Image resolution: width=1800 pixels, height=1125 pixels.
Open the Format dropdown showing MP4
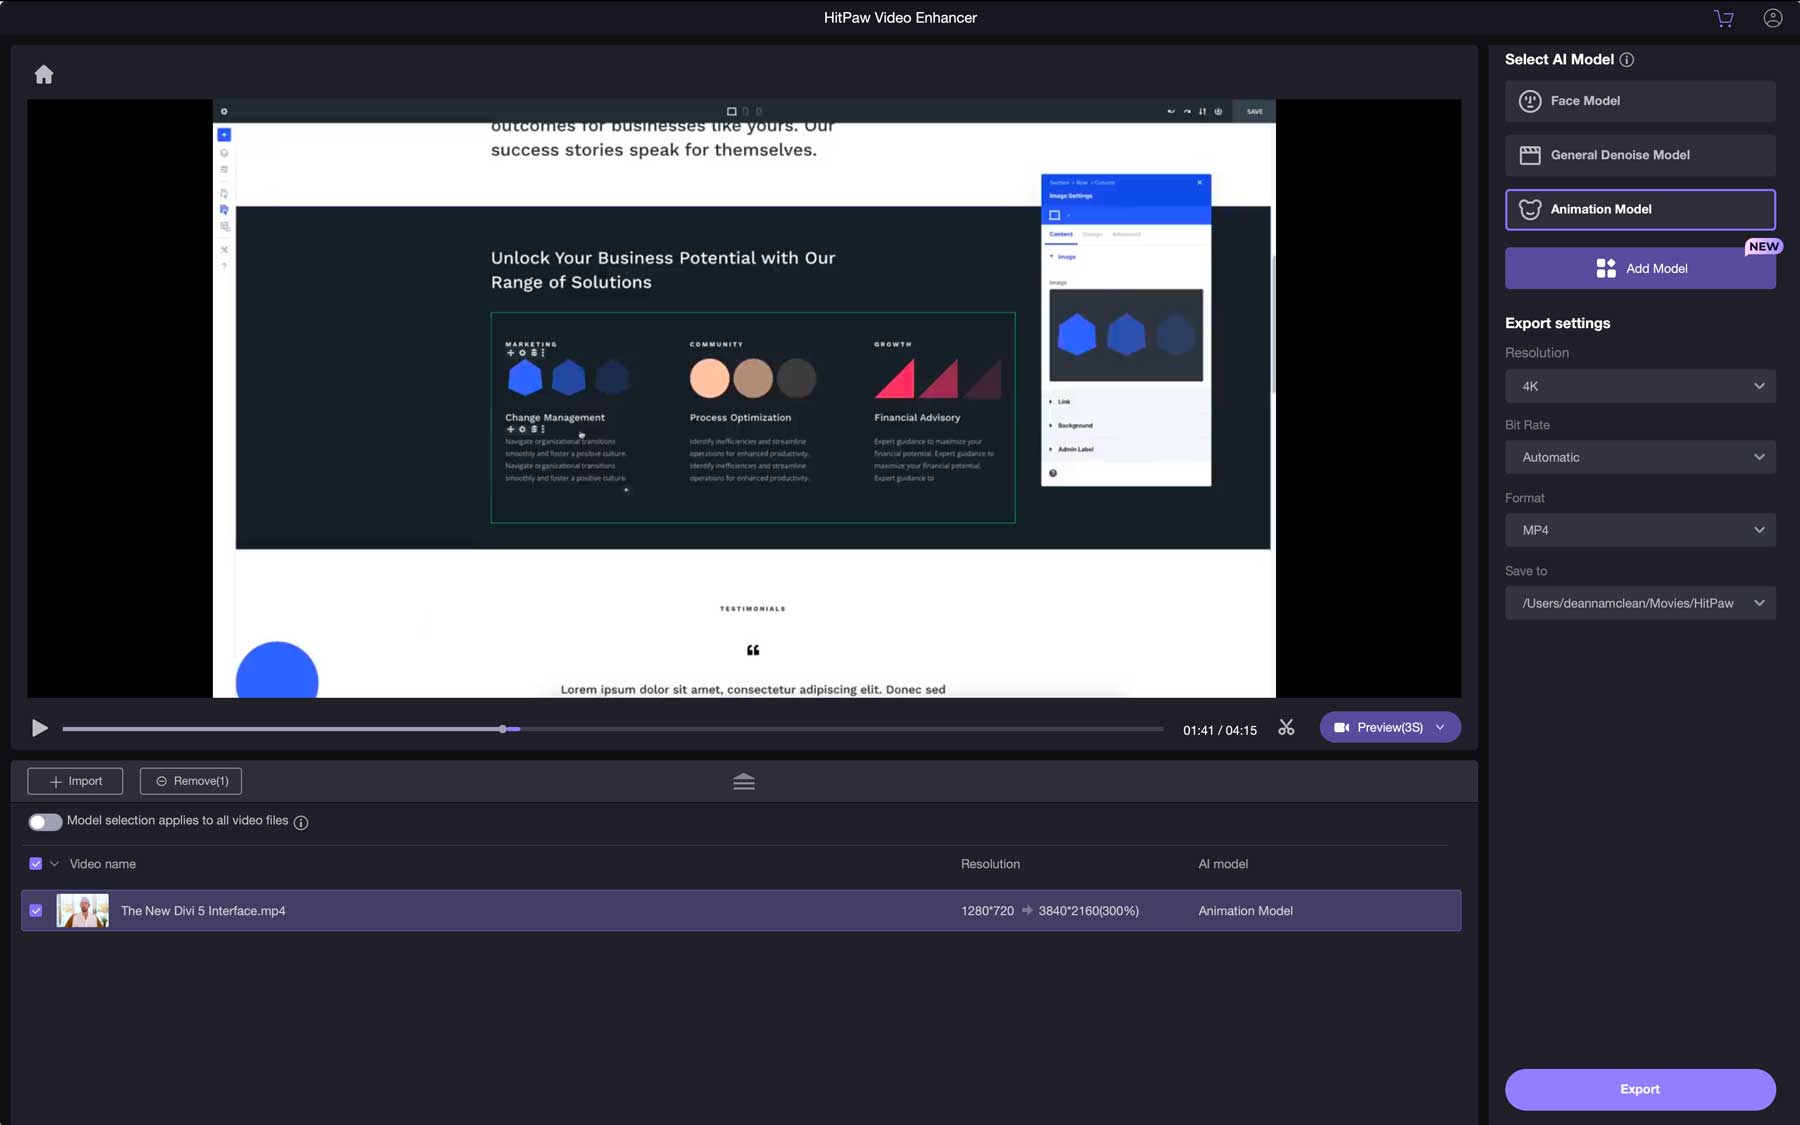pyautogui.click(x=1639, y=530)
